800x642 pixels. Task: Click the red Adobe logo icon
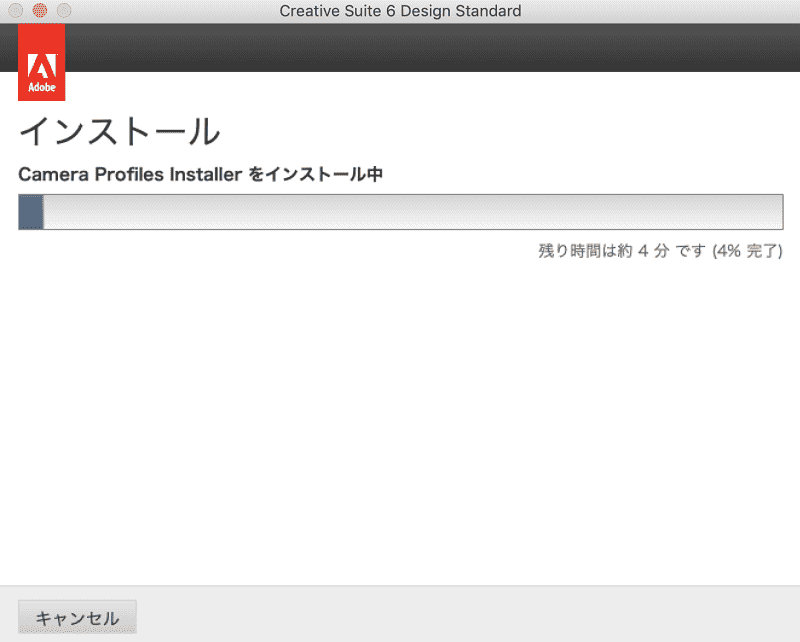(41, 62)
